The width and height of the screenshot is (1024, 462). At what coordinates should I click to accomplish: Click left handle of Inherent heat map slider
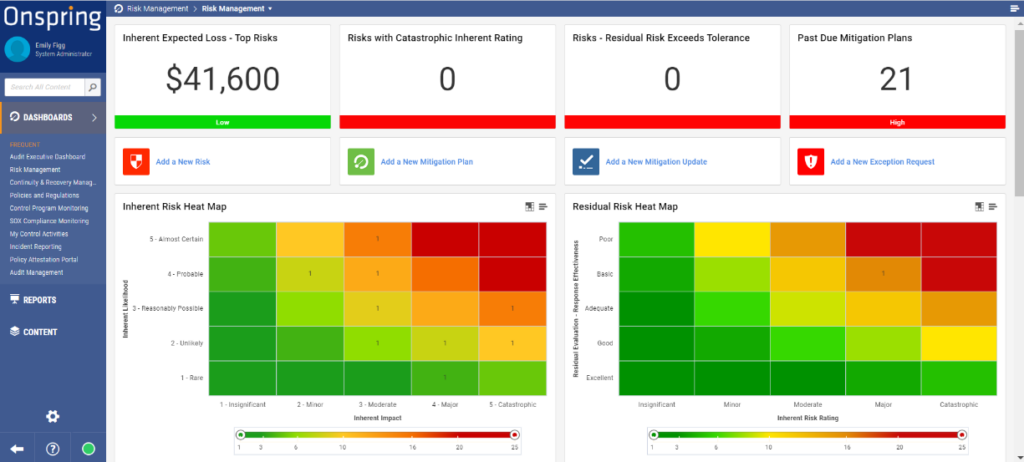[240, 435]
